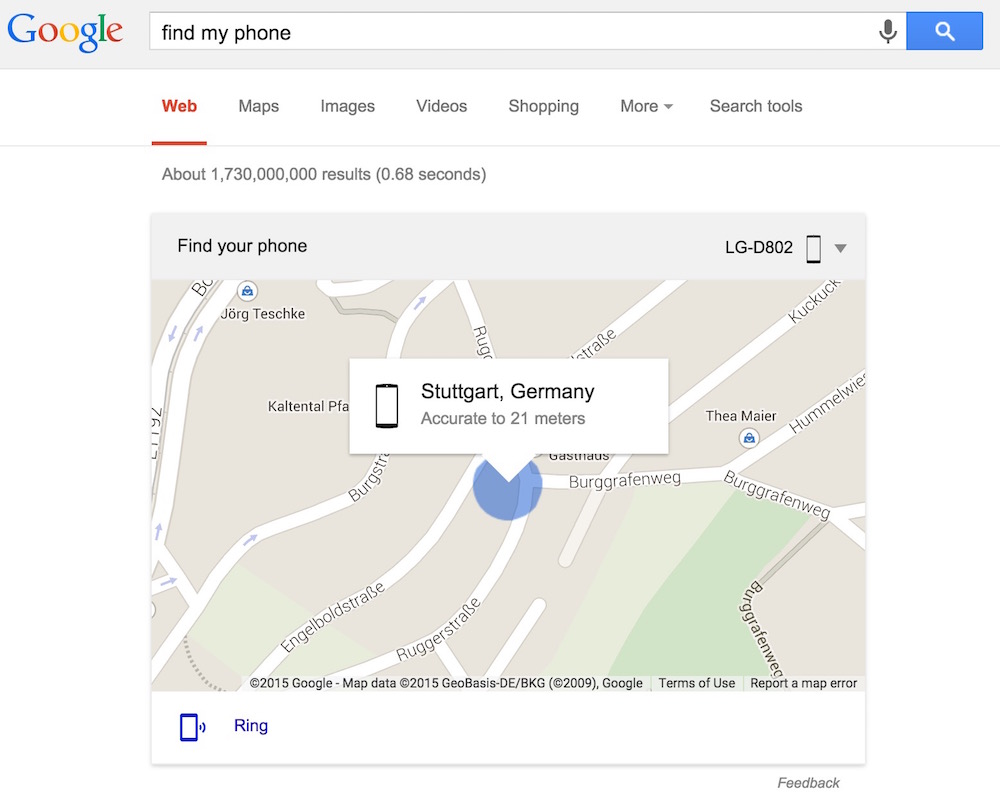Click the Jörg Teschke shop marker icon
Viewport: 1000px width, 811px height.
(x=247, y=291)
